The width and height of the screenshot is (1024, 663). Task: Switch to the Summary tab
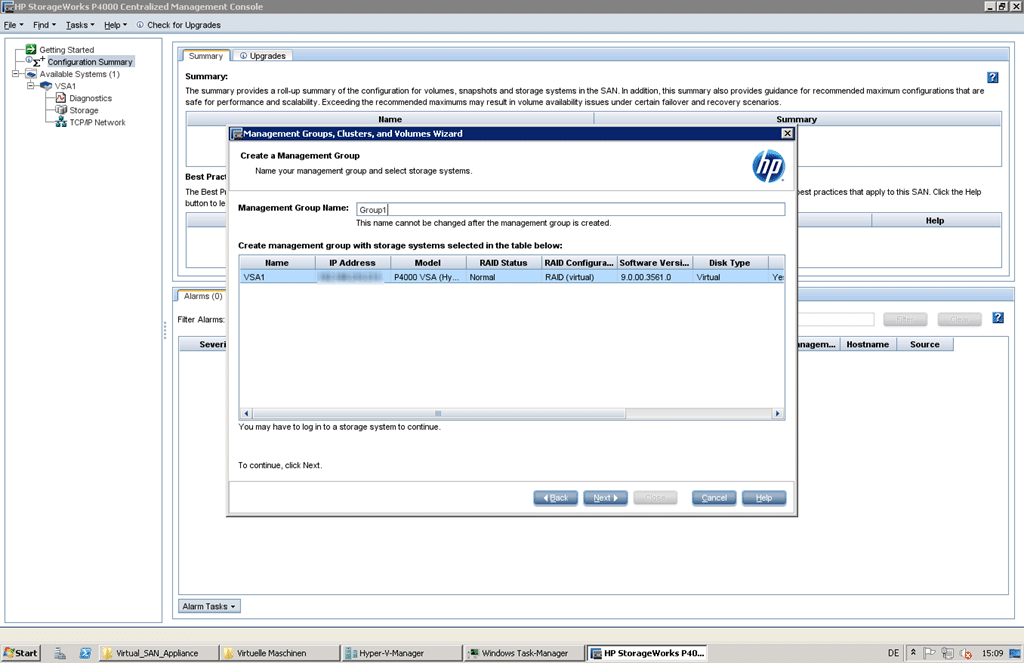click(206, 56)
